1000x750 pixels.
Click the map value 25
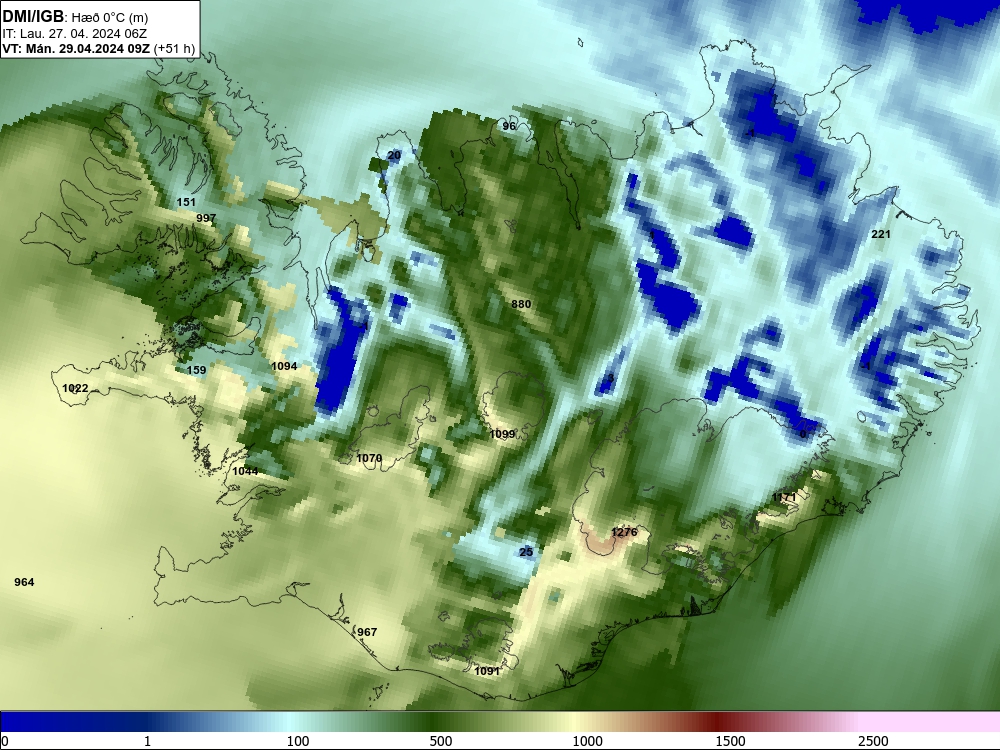pyautogui.click(x=526, y=552)
